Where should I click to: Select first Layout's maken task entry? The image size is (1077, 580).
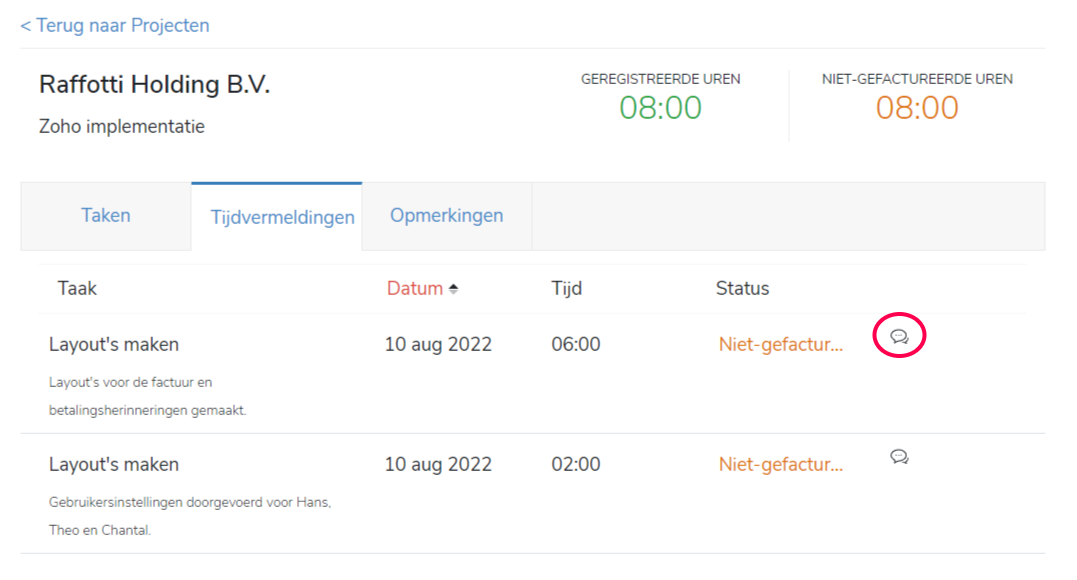pos(114,344)
